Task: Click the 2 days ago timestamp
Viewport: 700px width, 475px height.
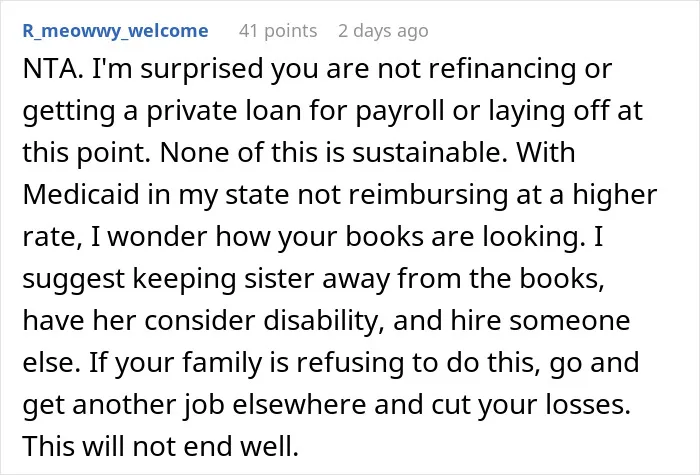Action: tap(383, 31)
